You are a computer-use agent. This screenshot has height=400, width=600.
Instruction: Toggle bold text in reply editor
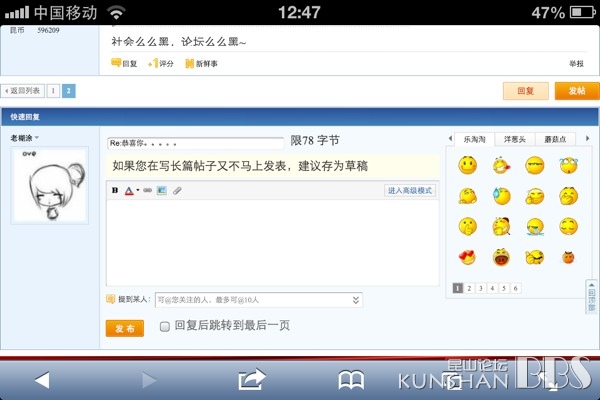click(115, 190)
